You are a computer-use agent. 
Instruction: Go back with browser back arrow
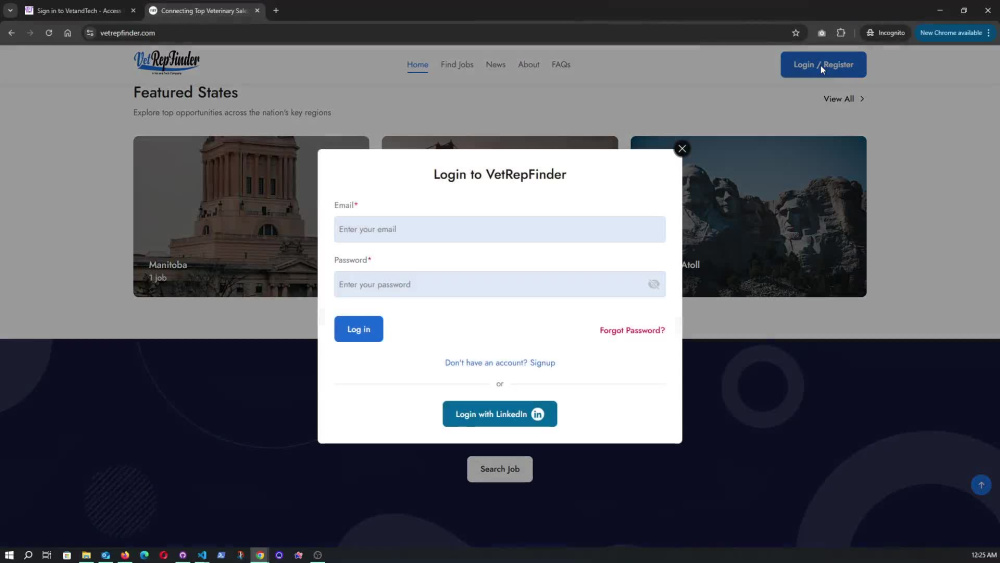[x=11, y=33]
